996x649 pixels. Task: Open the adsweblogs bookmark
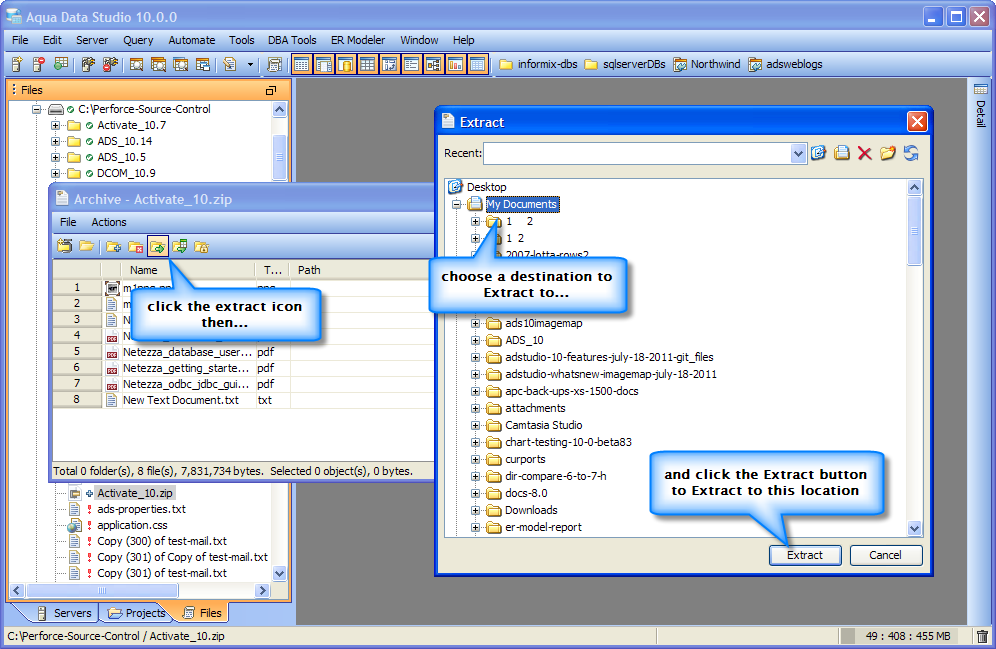click(785, 64)
